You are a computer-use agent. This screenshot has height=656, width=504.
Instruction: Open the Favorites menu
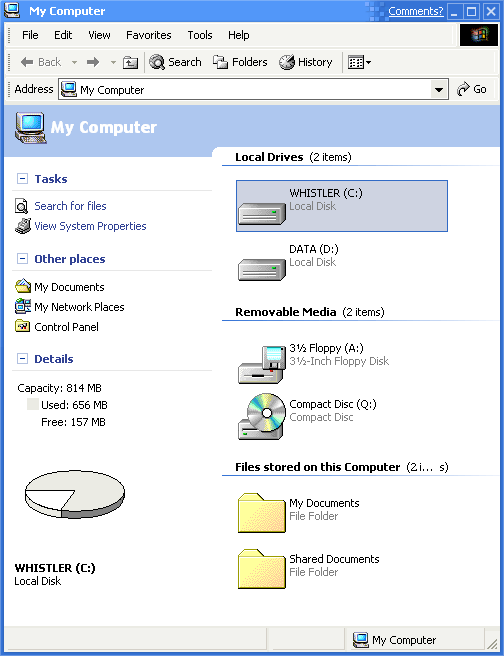(148, 35)
